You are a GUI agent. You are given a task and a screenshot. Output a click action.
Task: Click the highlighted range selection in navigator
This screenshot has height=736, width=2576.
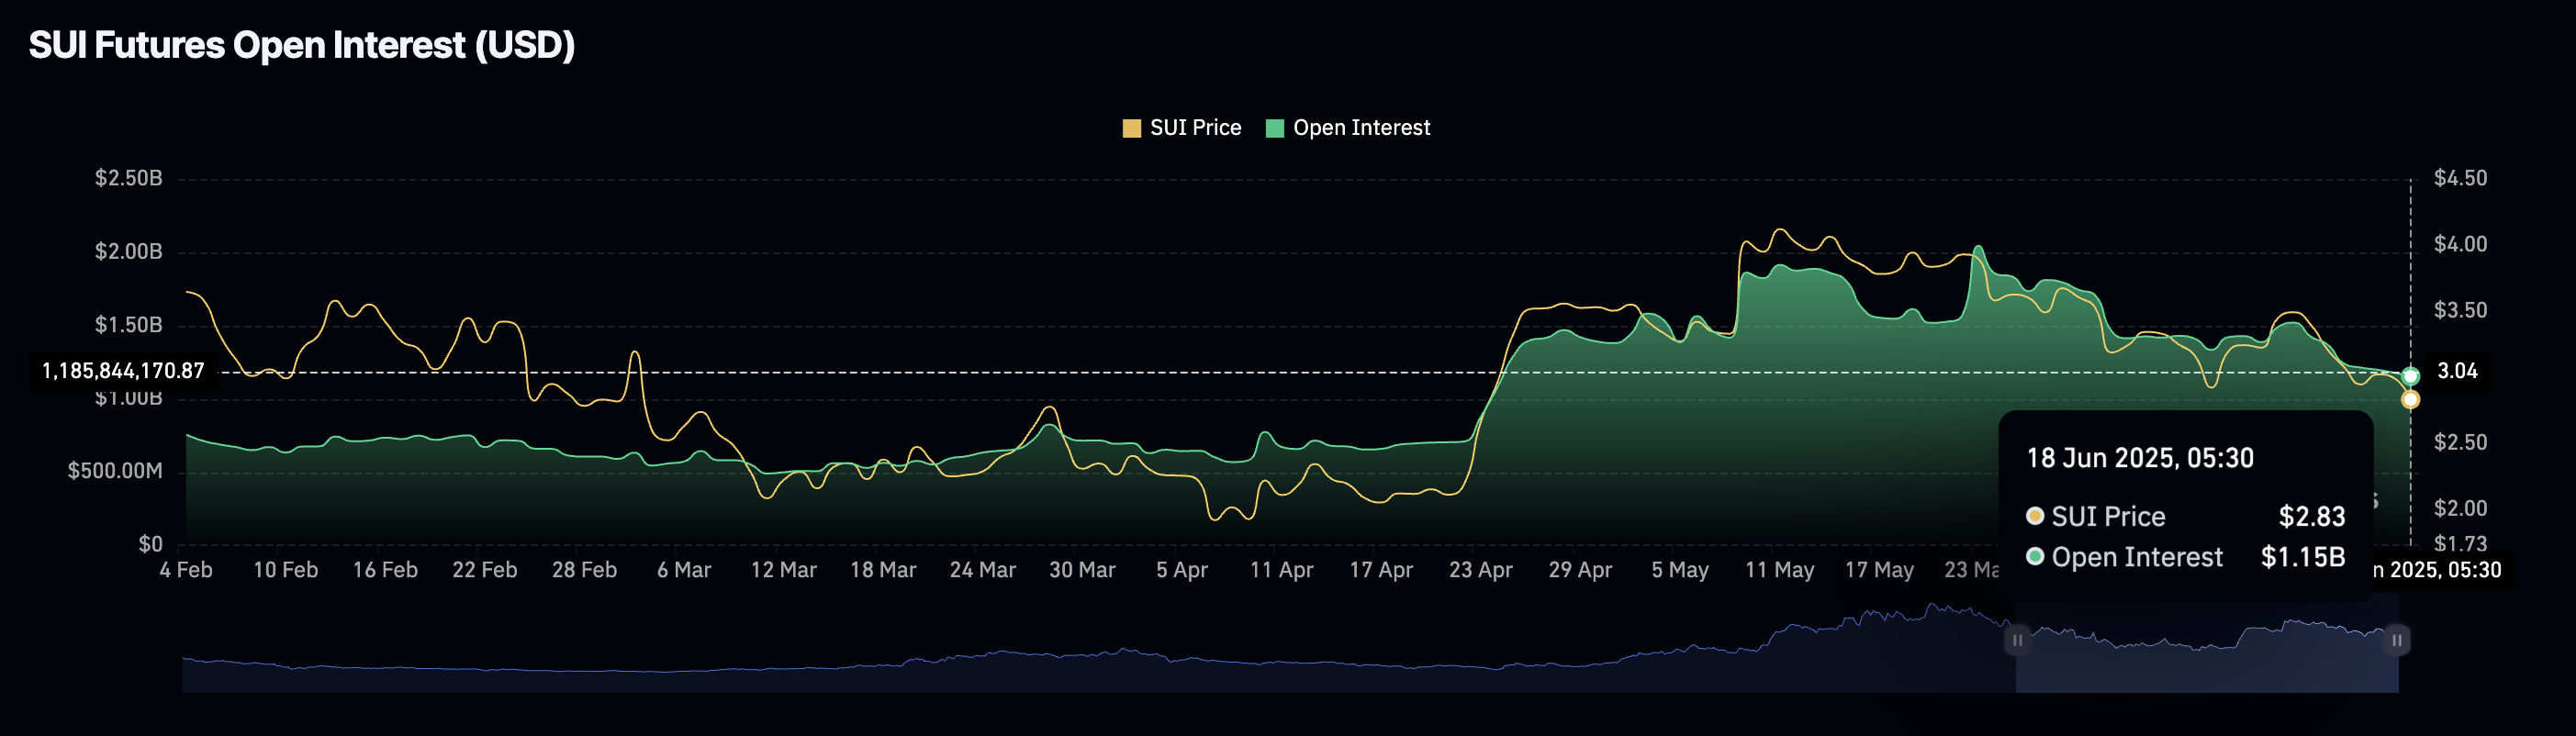(2207, 650)
